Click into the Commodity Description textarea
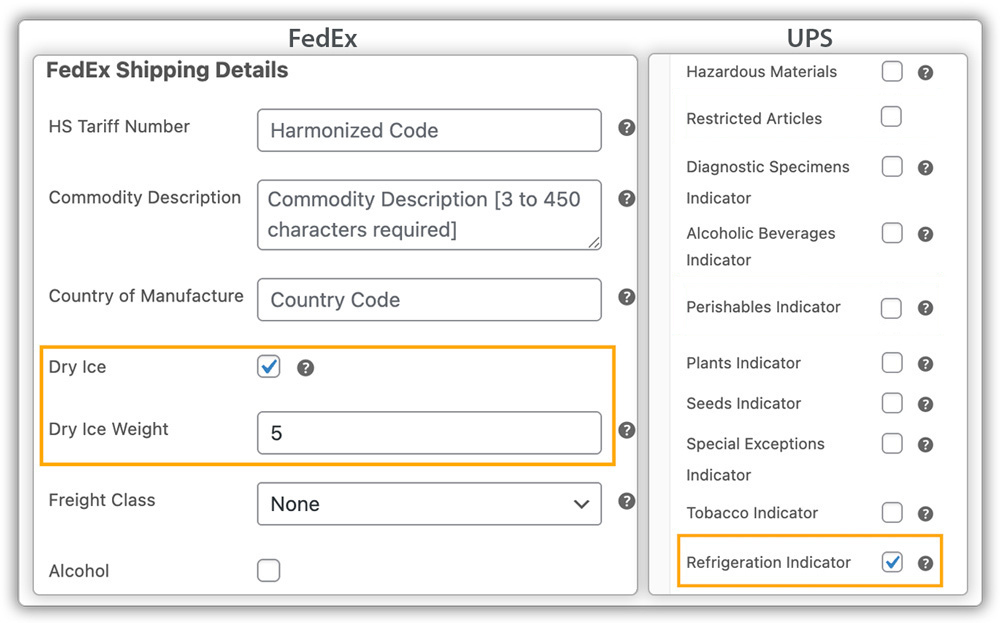The image size is (1000, 623). [429, 215]
